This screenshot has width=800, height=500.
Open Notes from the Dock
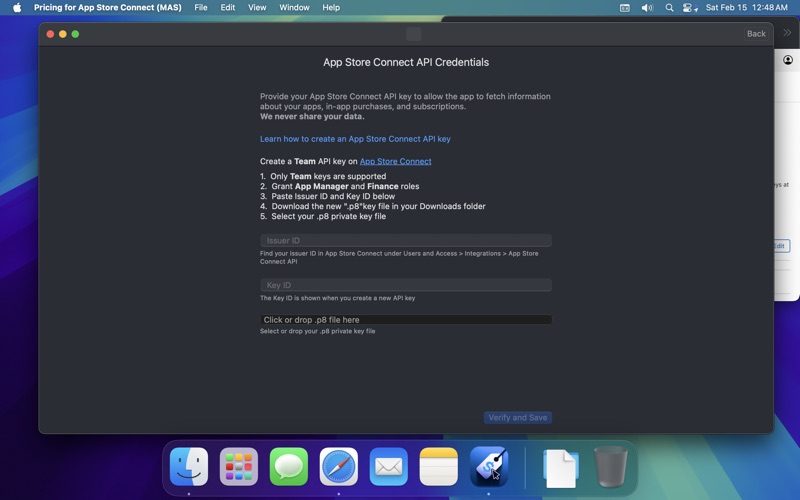point(439,467)
